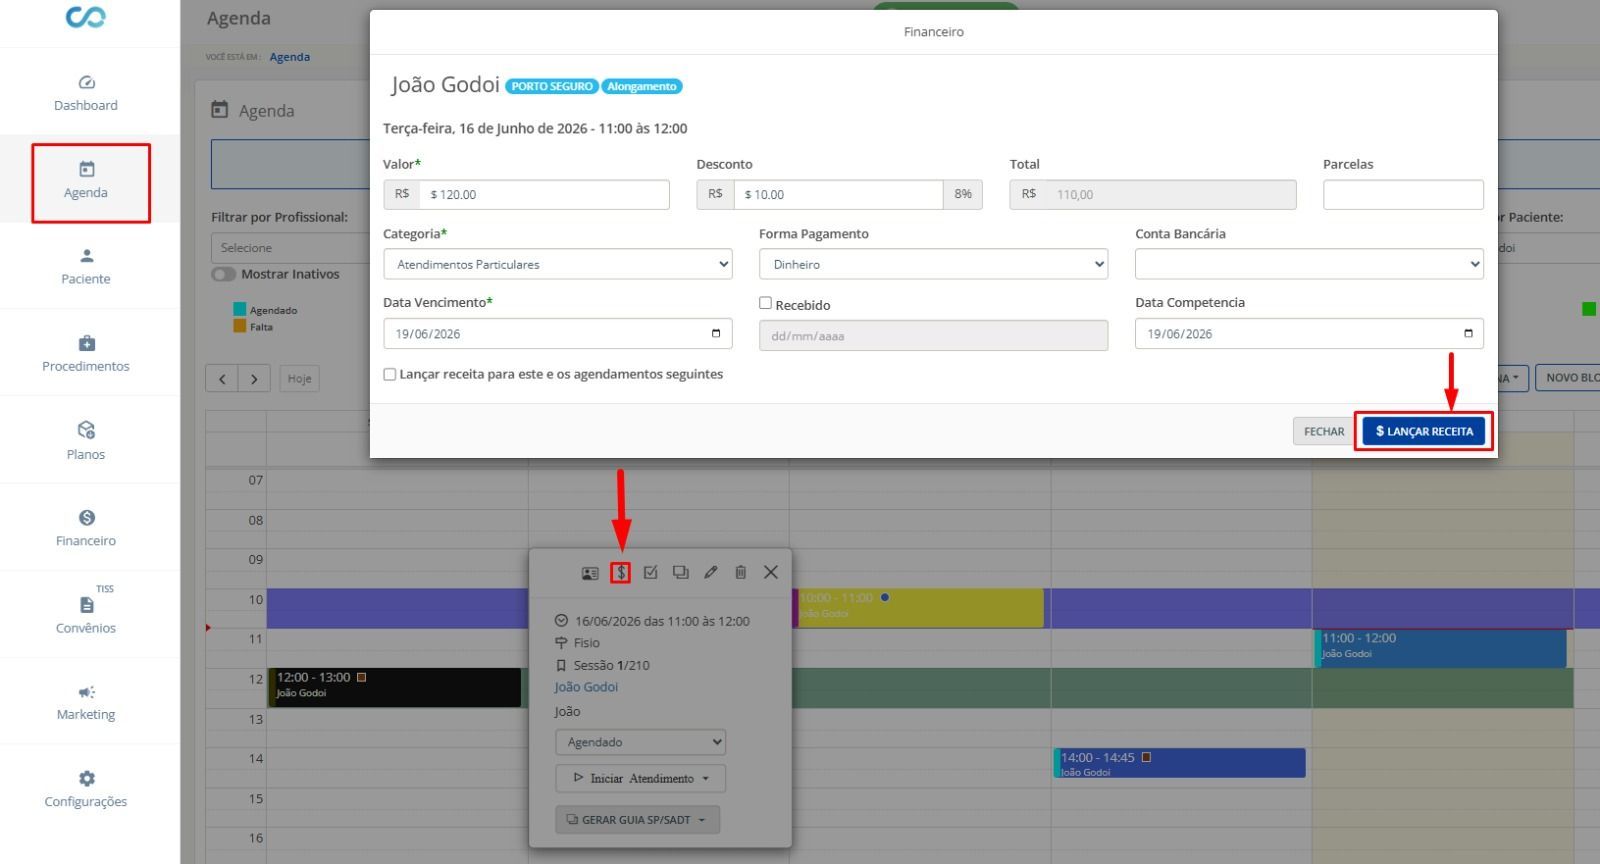Click the Agenda breadcrumb link

click(x=290, y=57)
